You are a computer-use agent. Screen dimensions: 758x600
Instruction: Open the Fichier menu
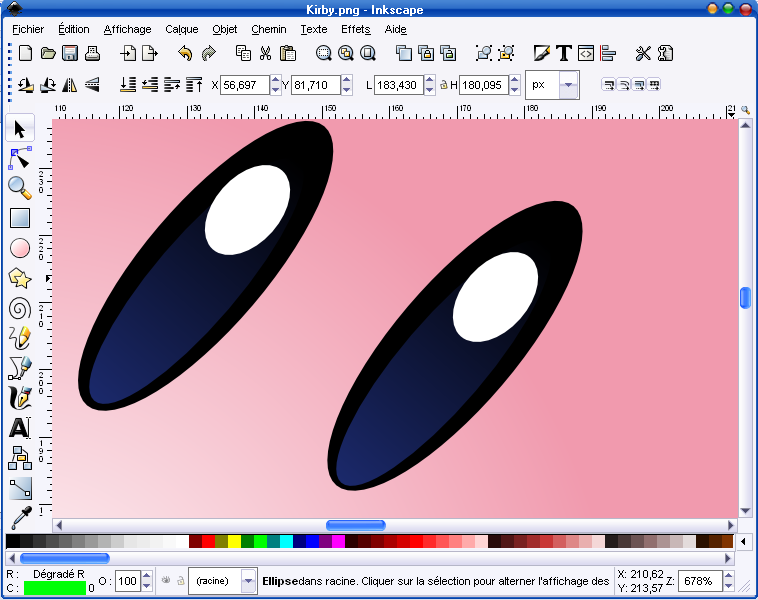pyautogui.click(x=28, y=29)
